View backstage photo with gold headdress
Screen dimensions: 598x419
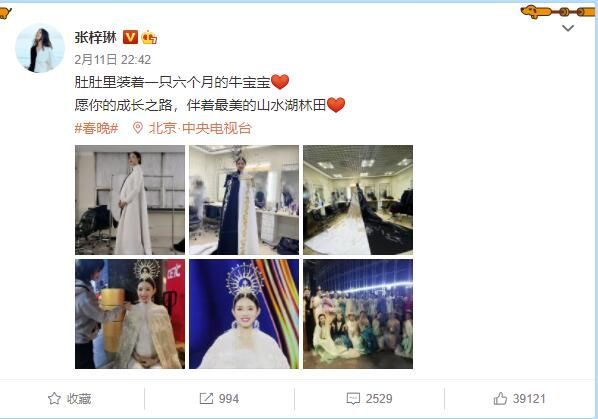(x=130, y=314)
